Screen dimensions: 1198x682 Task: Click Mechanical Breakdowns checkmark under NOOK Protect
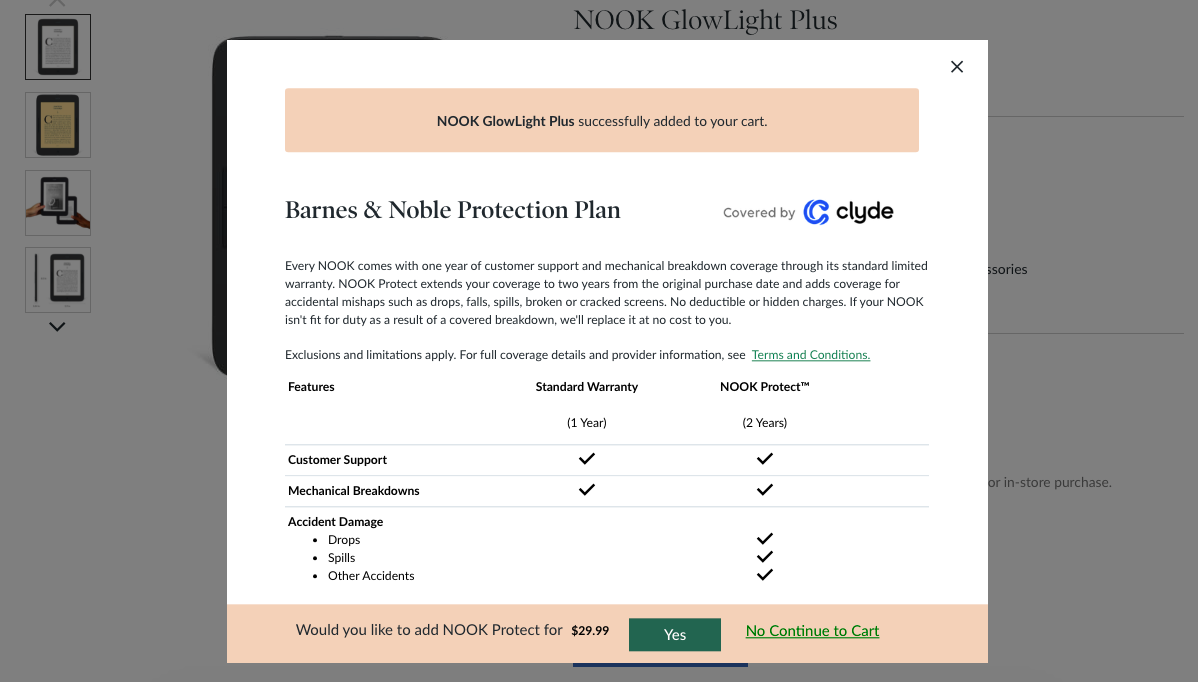click(x=764, y=490)
